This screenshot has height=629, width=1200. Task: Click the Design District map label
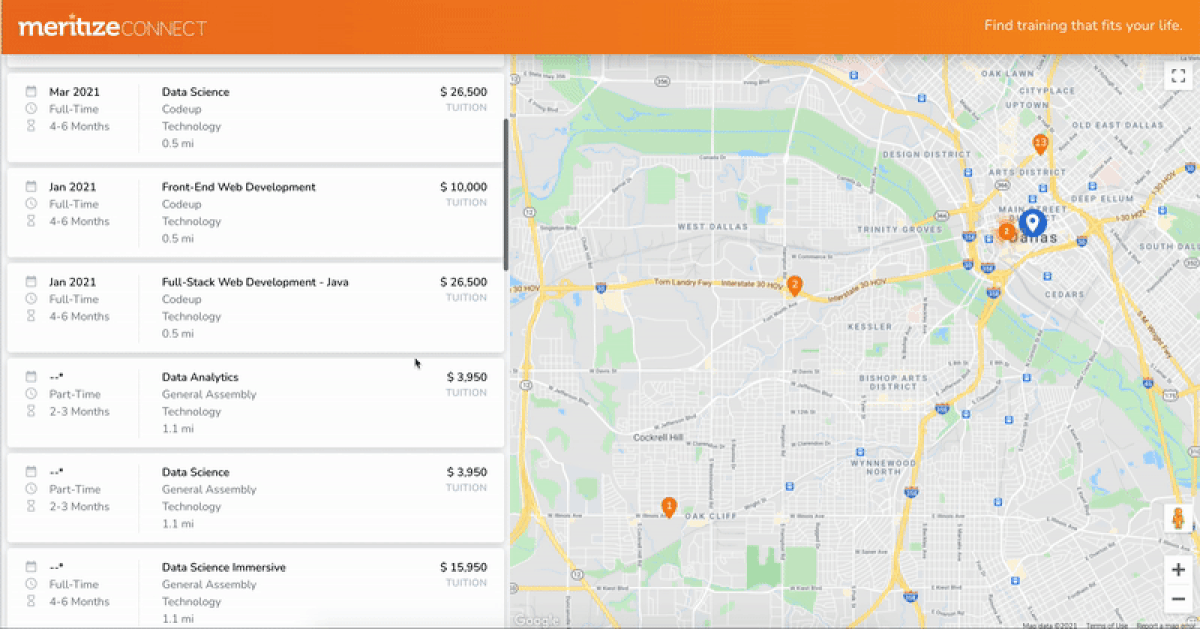click(926, 155)
